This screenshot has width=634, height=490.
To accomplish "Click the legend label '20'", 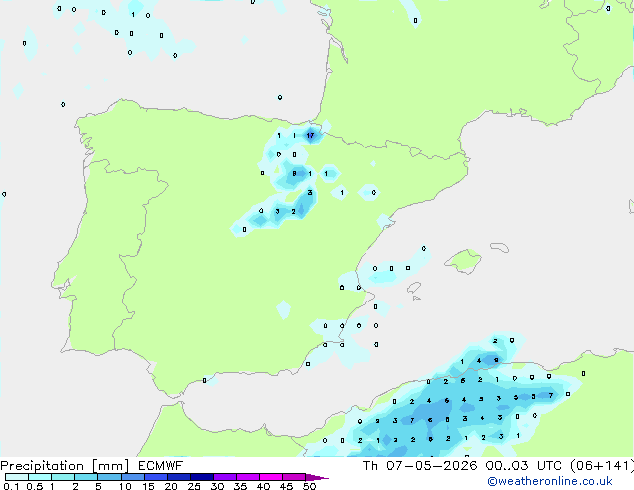I will click(171, 486).
